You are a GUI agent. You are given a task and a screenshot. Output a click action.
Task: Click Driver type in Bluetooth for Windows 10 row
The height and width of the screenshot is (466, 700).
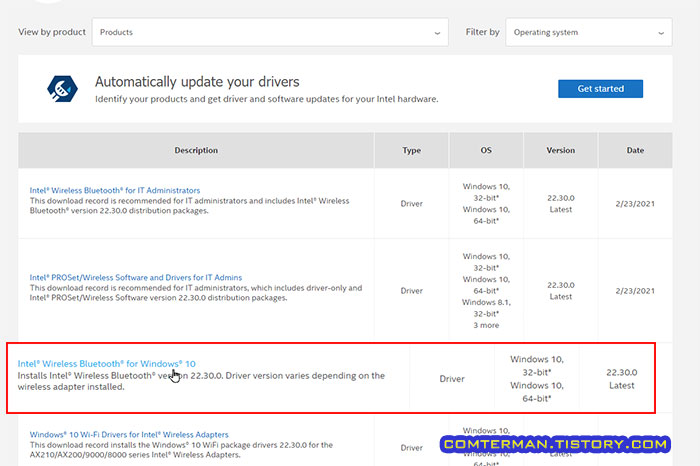[452, 379]
